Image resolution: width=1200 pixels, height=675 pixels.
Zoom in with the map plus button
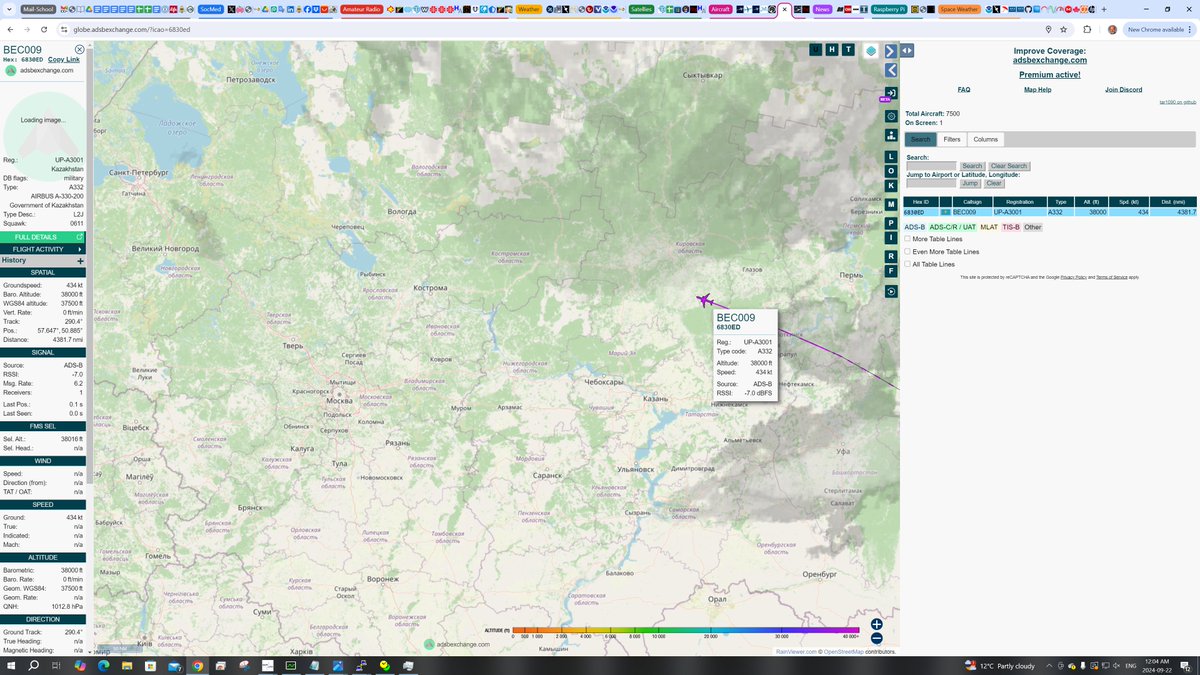pos(876,624)
